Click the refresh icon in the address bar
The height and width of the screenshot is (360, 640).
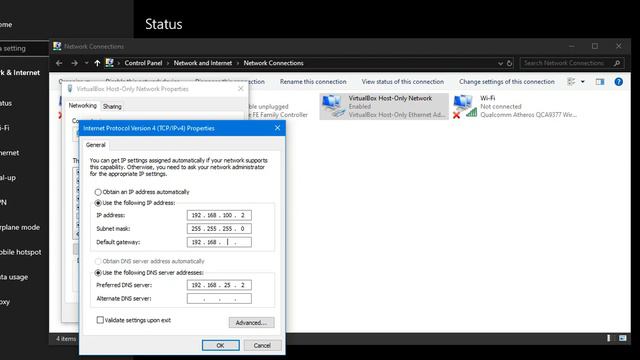(509, 64)
